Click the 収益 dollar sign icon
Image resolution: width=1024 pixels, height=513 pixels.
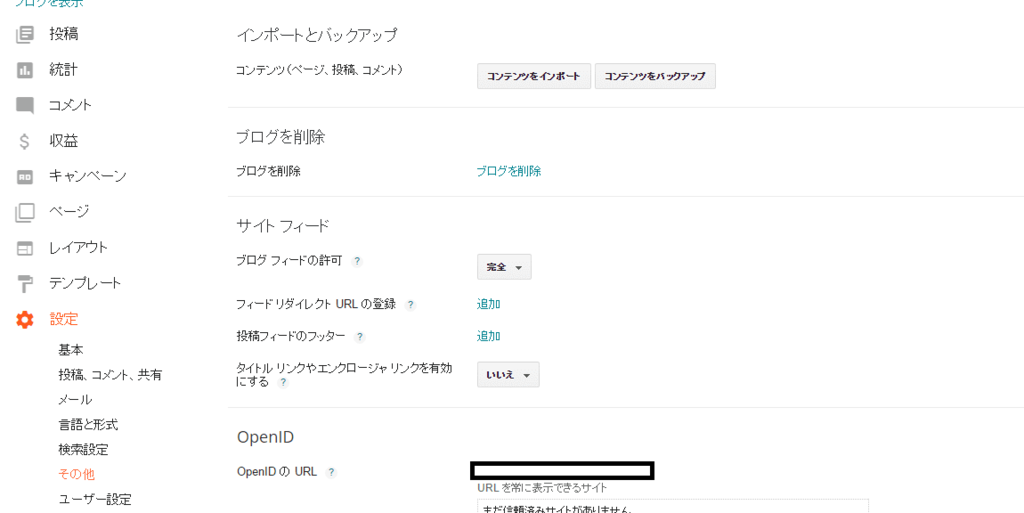click(x=24, y=141)
